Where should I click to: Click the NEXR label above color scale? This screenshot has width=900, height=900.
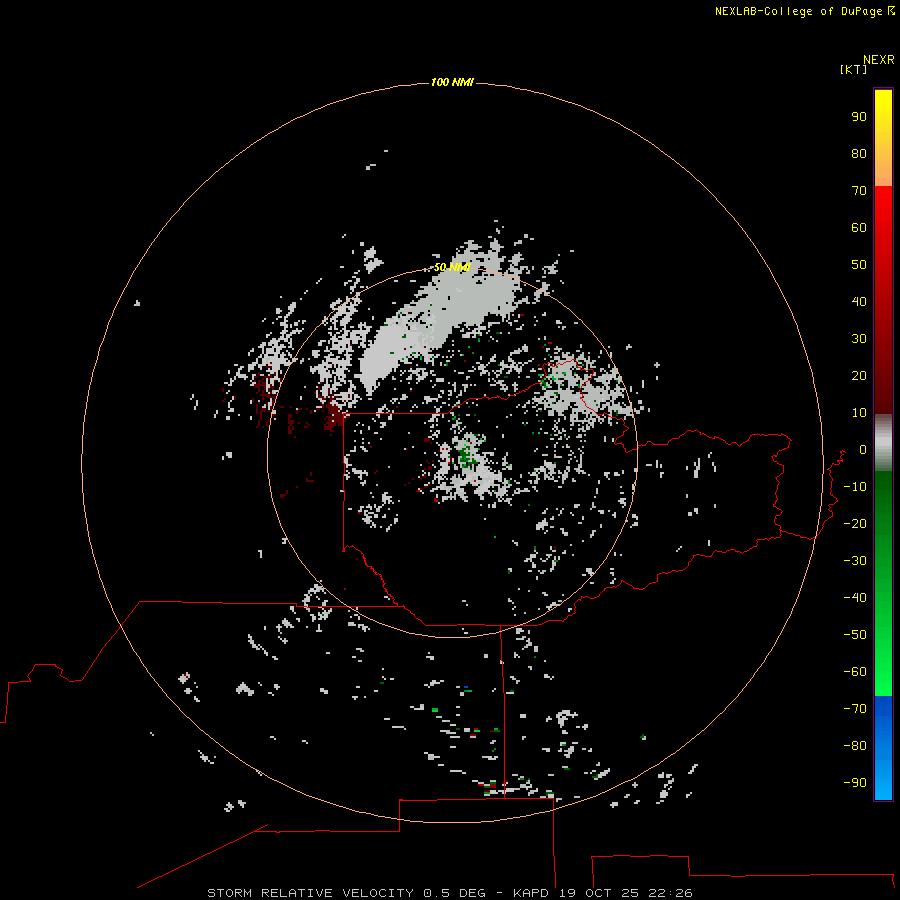(878, 60)
